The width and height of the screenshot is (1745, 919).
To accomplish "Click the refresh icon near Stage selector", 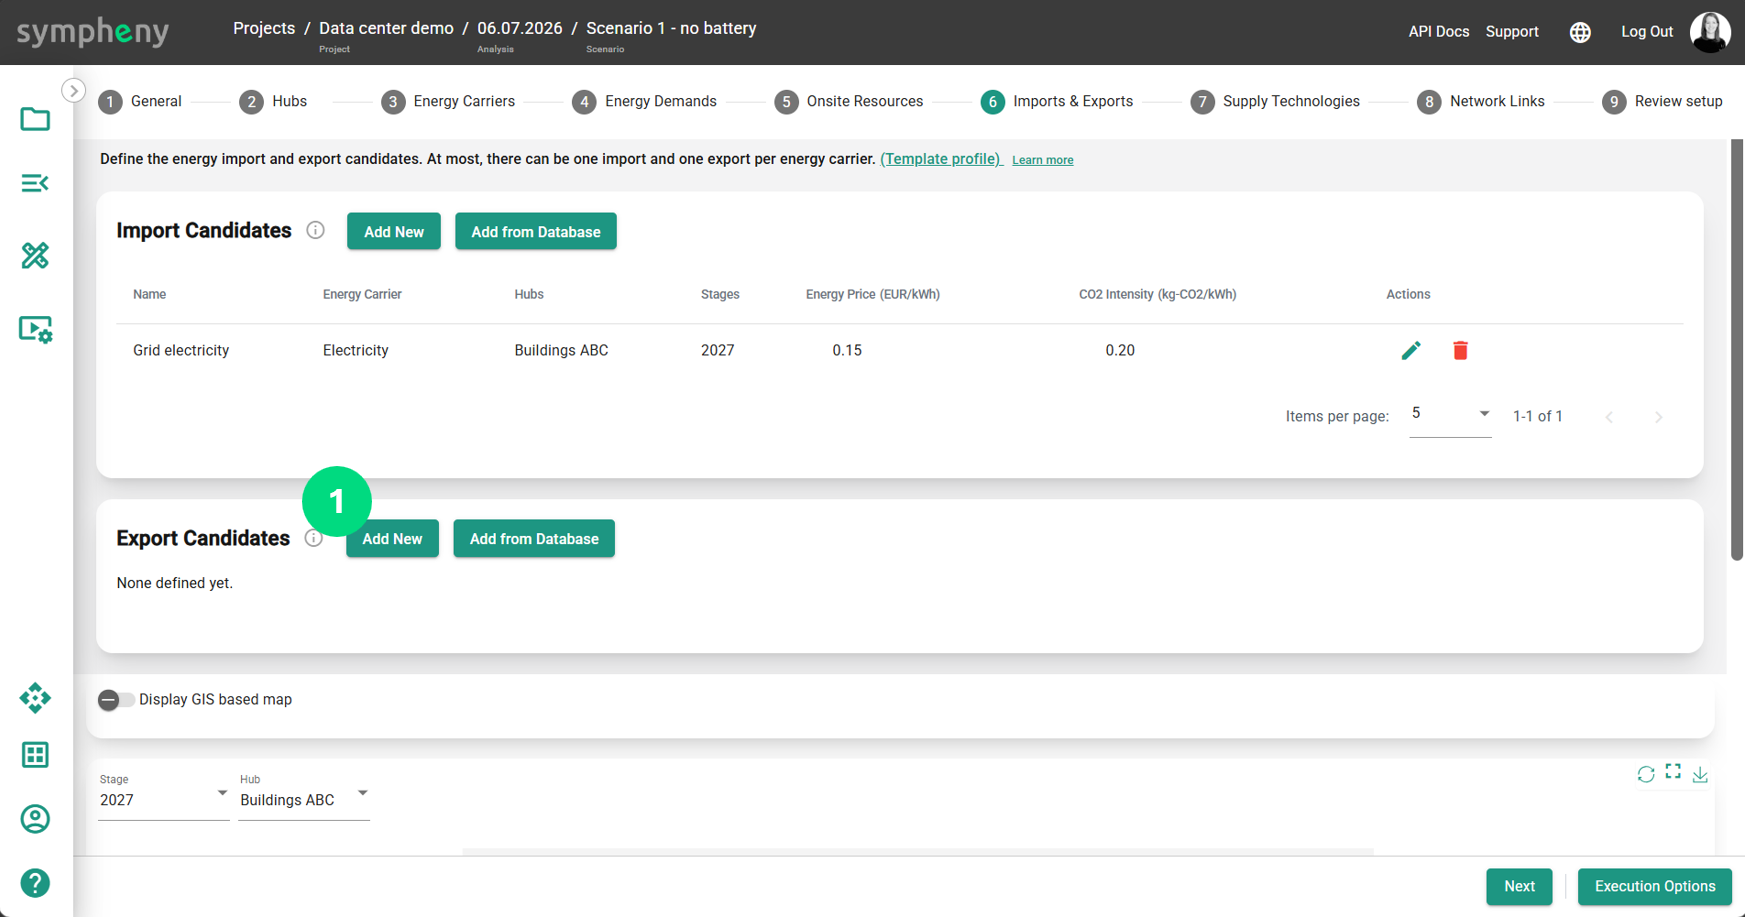I will pyautogui.click(x=1646, y=774).
